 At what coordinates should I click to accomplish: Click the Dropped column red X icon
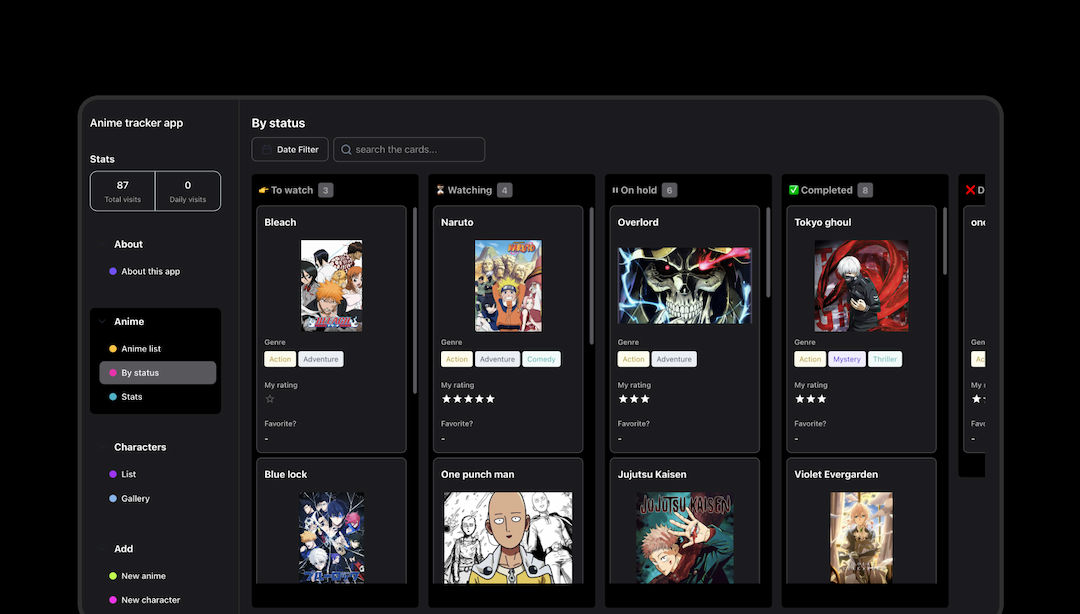(x=970, y=189)
